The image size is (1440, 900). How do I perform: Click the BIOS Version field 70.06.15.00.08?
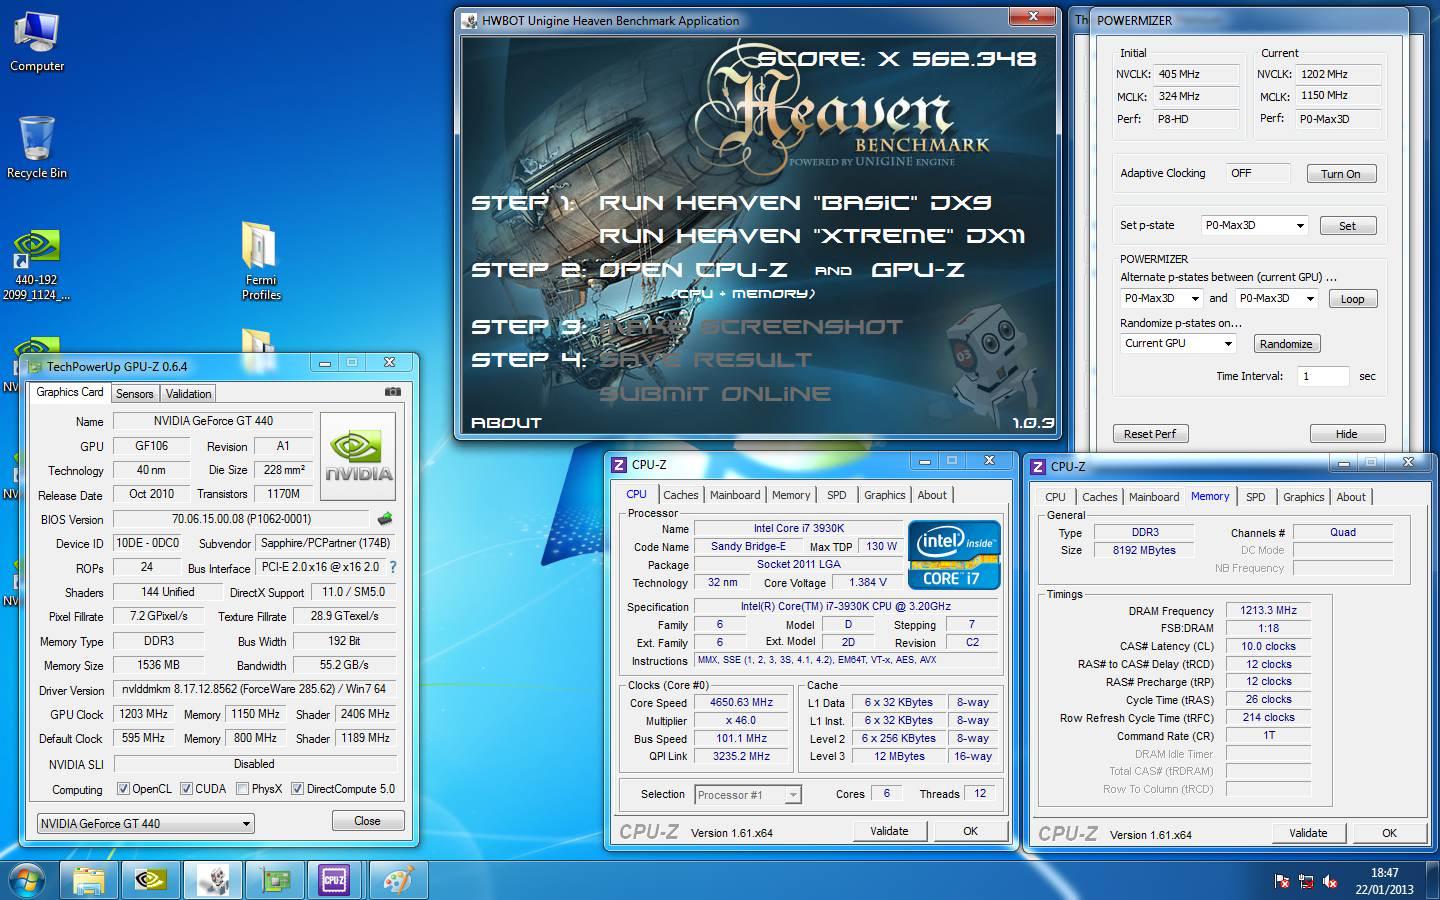pyautogui.click(x=241, y=519)
